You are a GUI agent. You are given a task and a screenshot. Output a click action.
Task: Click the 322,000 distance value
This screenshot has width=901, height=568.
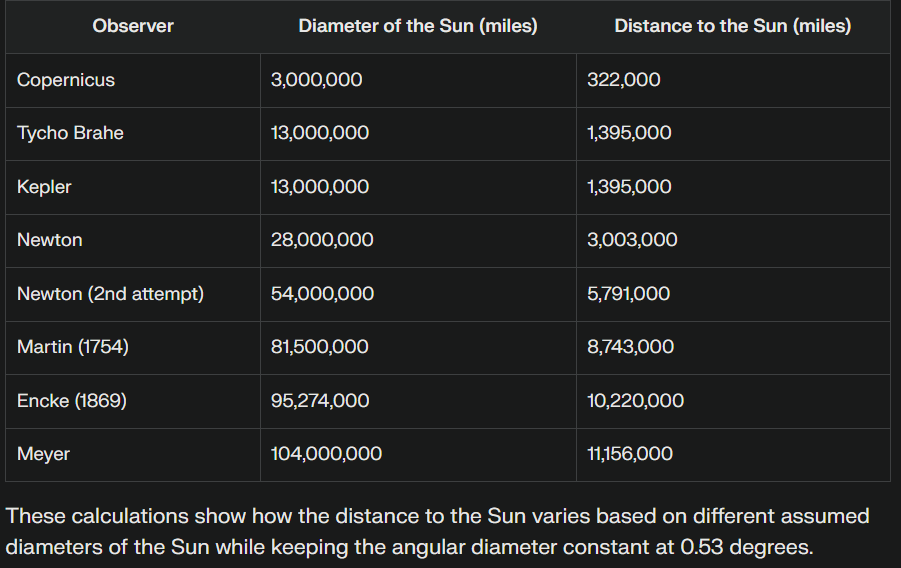[624, 80]
